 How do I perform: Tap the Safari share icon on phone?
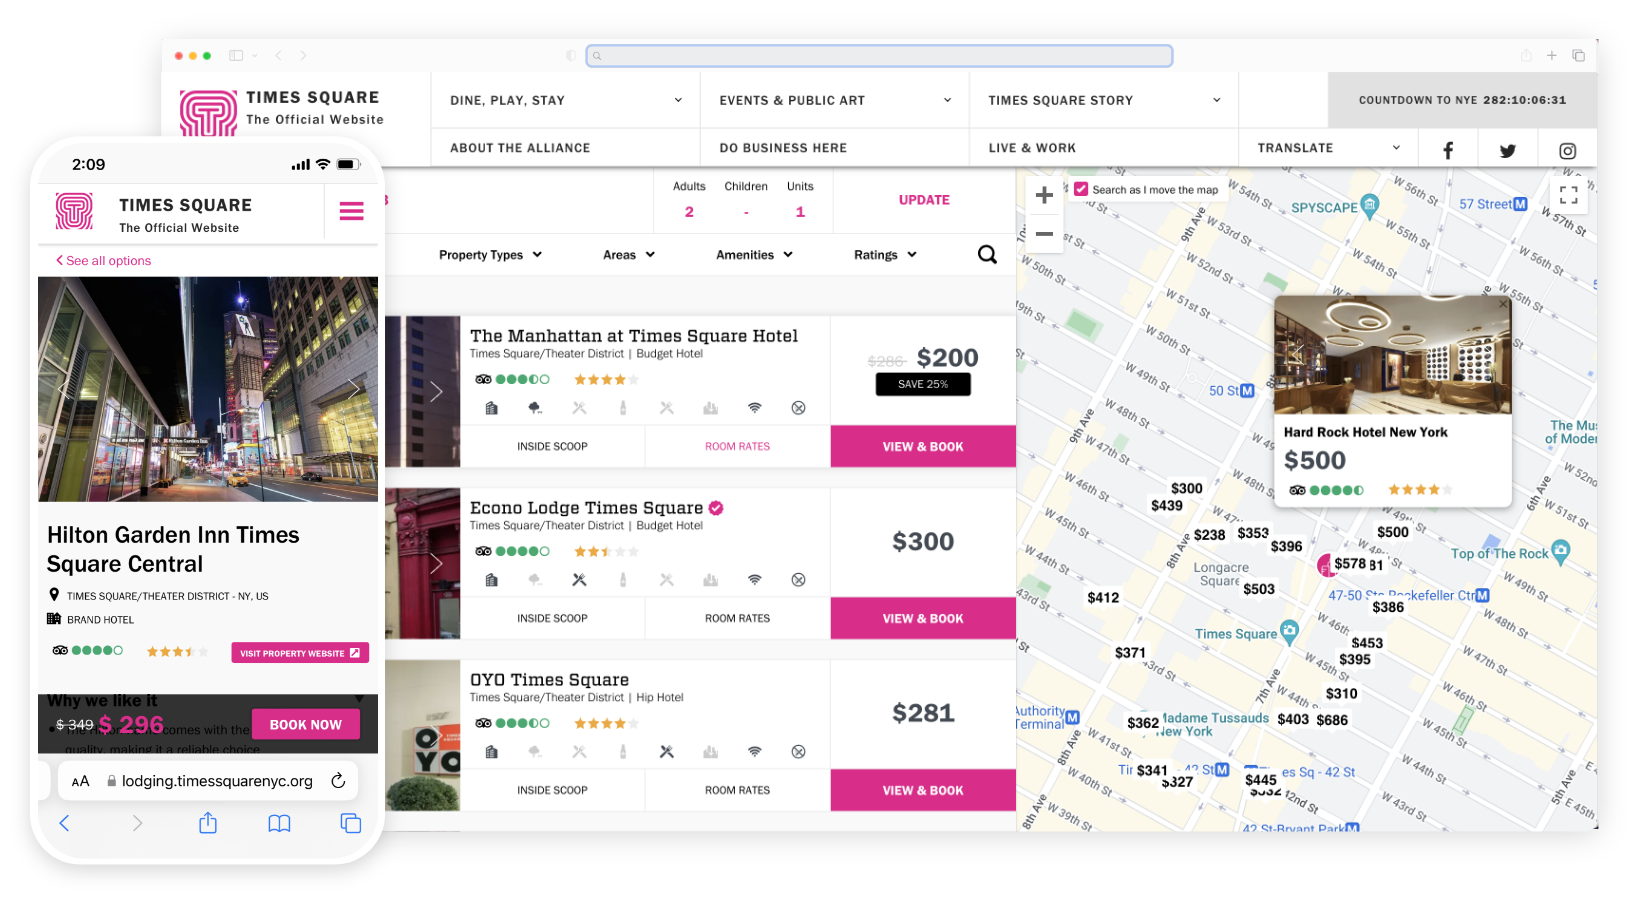tap(208, 823)
